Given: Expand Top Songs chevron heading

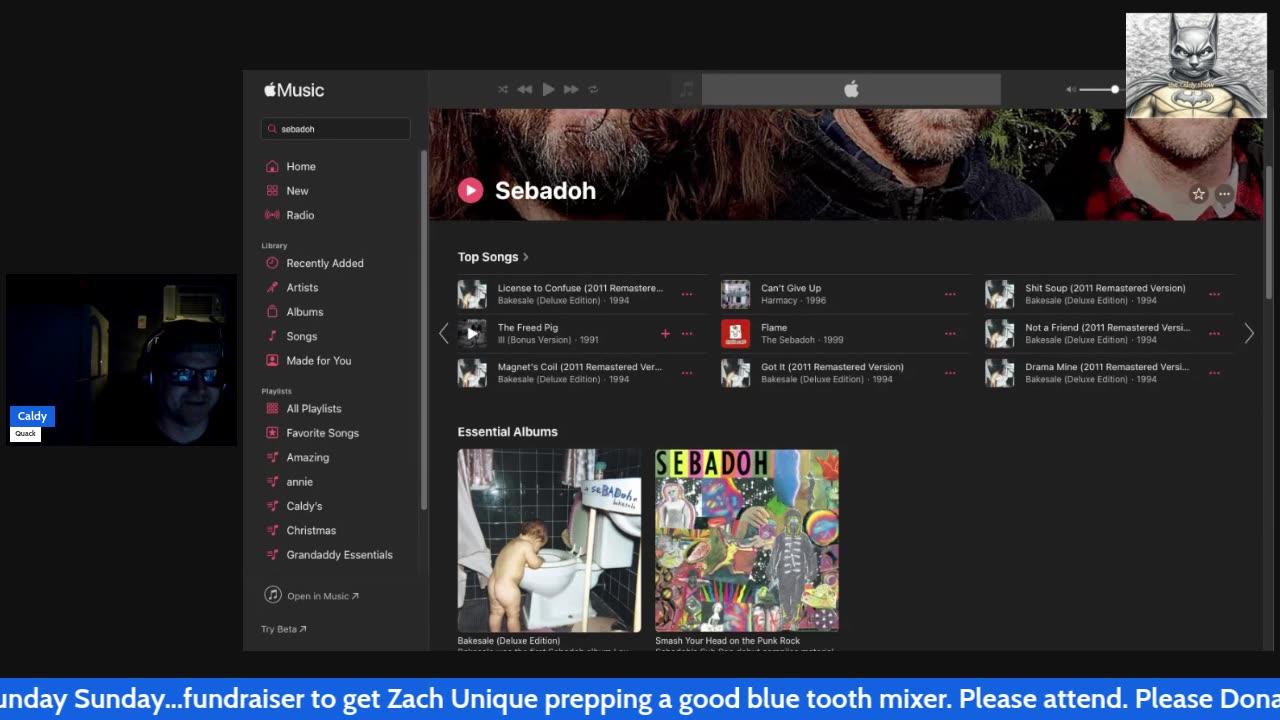Looking at the screenshot, I should tap(493, 257).
